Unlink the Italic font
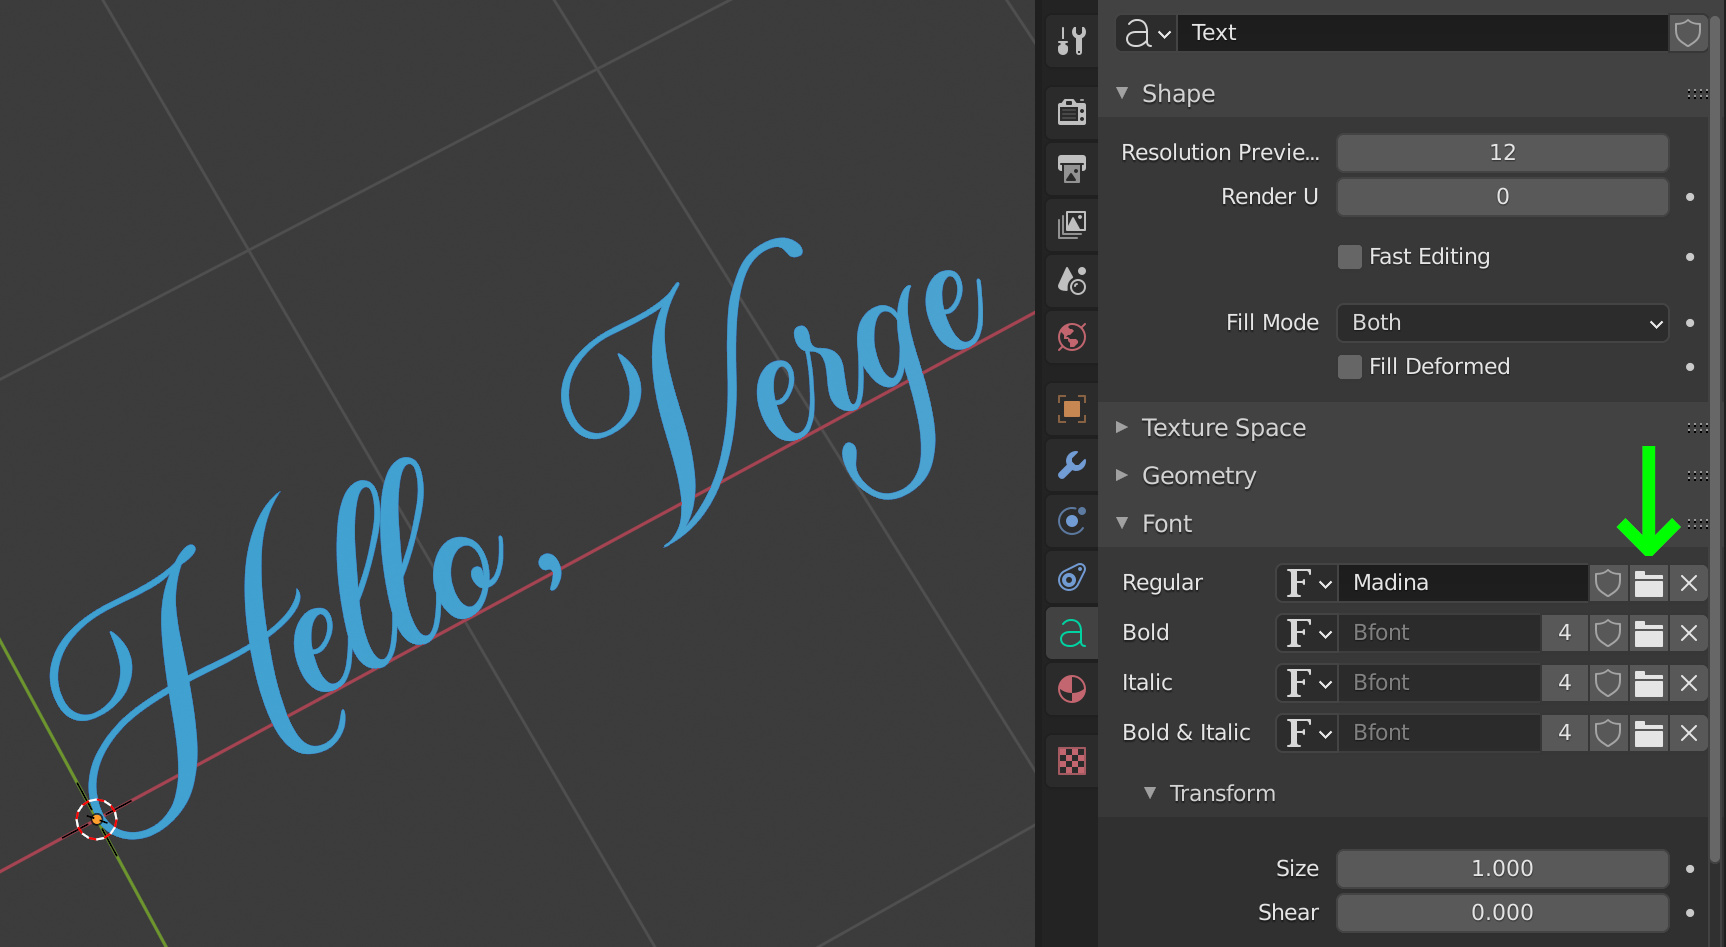1726x947 pixels. pyautogui.click(x=1688, y=683)
